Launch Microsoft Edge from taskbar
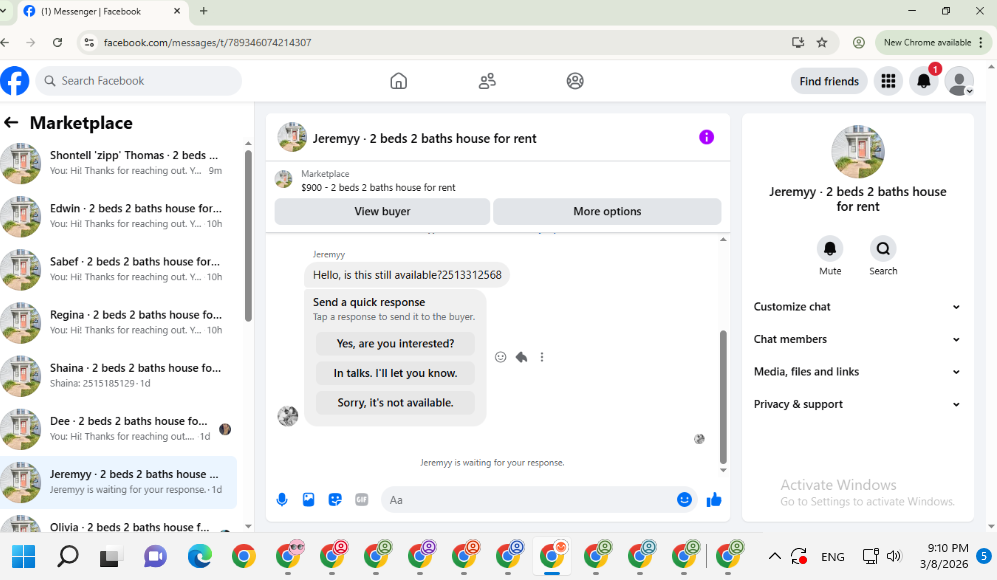 point(200,556)
